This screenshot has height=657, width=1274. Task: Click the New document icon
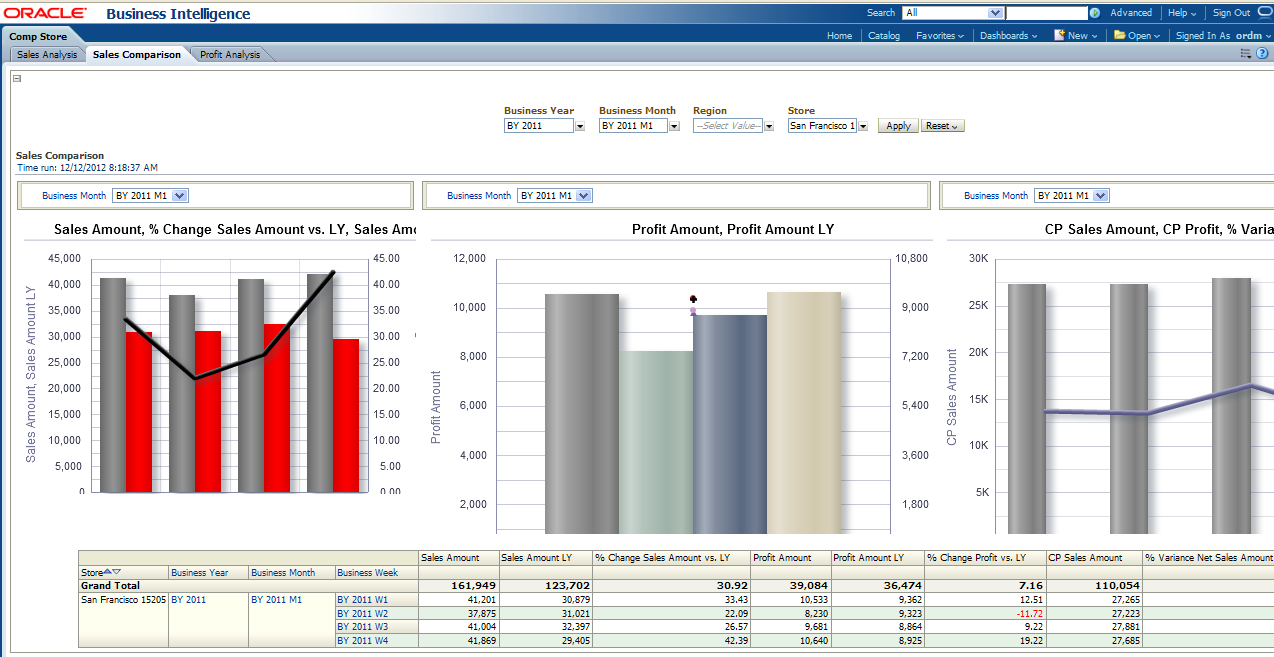[1059, 35]
